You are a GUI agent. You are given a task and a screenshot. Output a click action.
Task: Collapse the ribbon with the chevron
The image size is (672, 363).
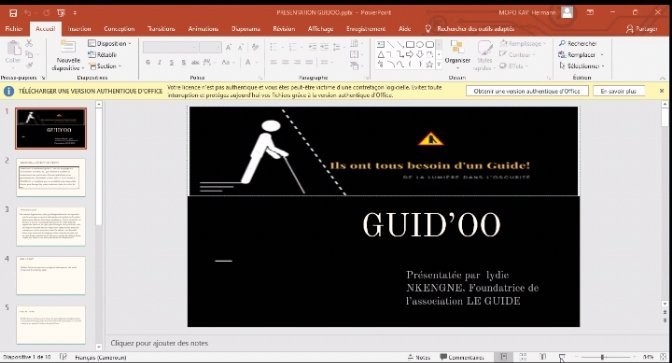tap(663, 78)
